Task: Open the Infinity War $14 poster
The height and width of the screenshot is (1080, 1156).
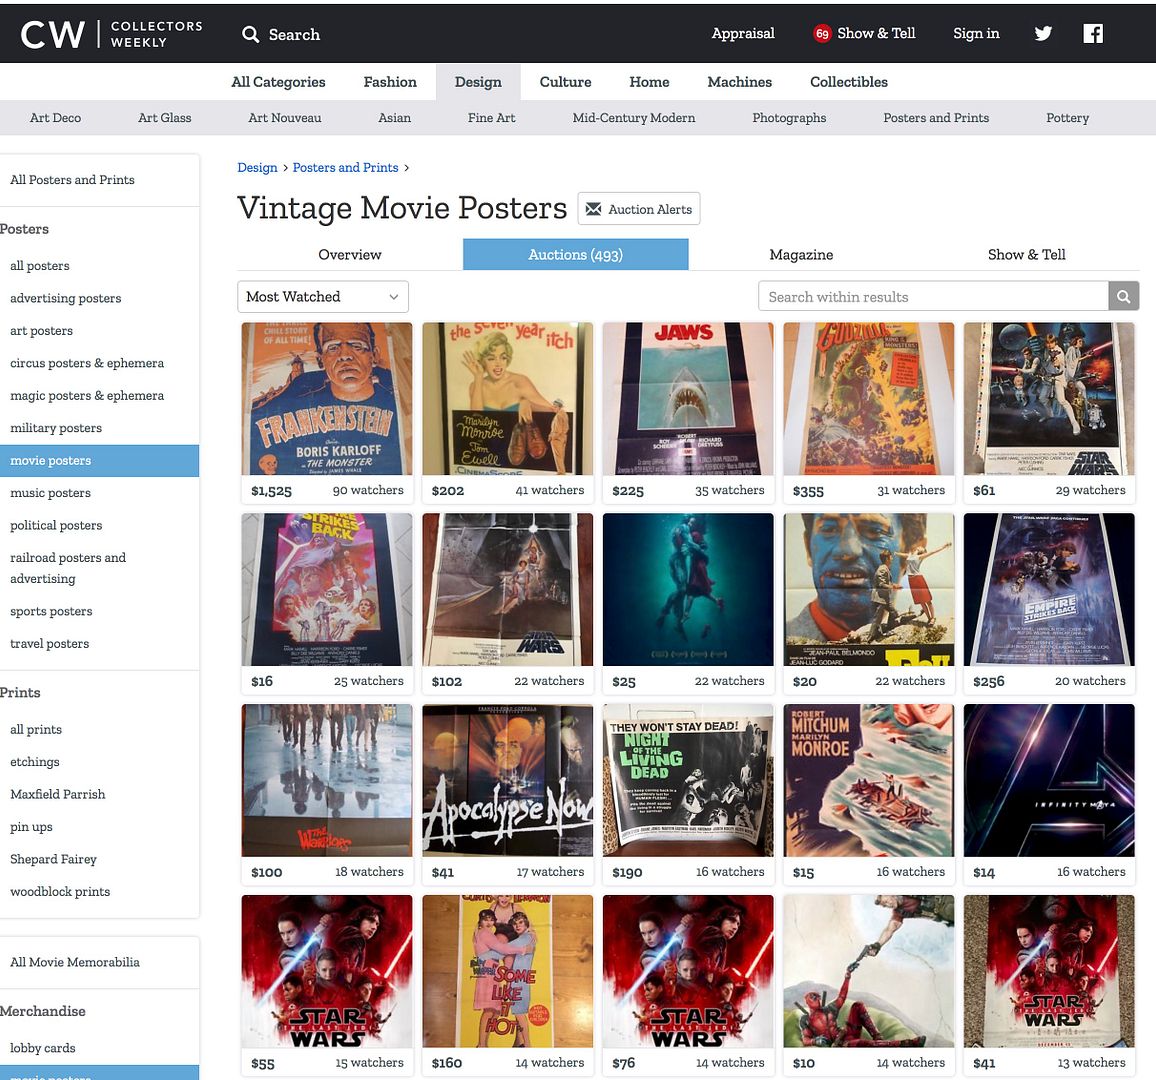Action: (x=1049, y=795)
